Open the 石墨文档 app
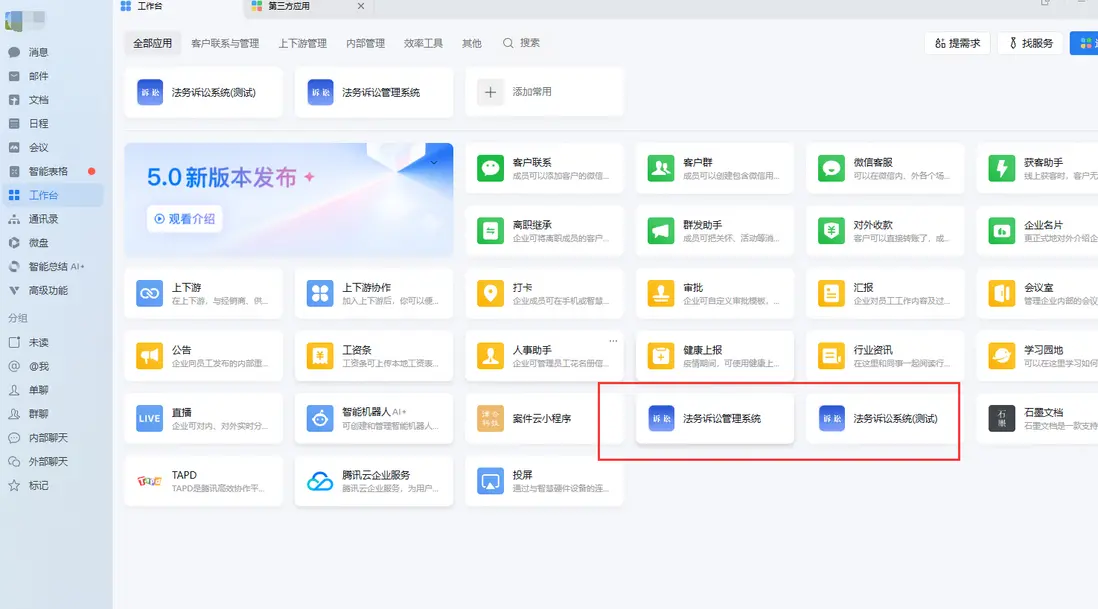Viewport: 1098px width, 609px height. [x=1037, y=419]
